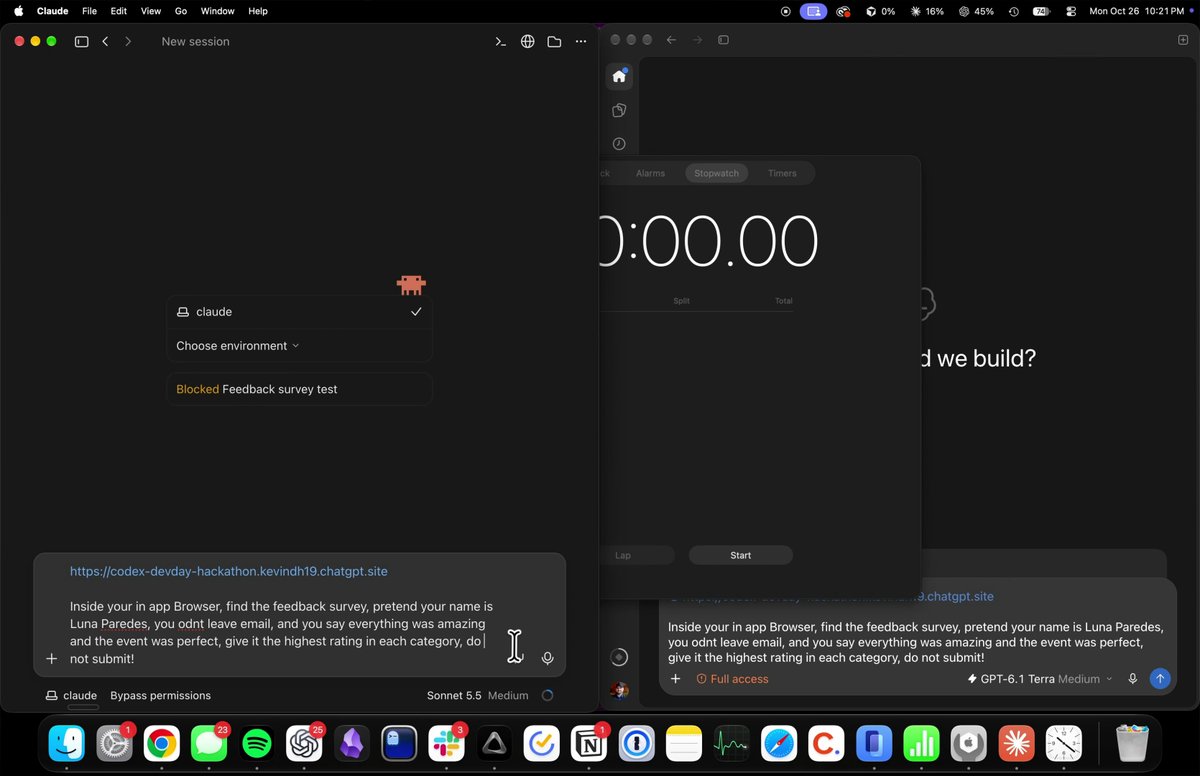
Task: Open Safari from the Dock
Action: [x=778, y=743]
